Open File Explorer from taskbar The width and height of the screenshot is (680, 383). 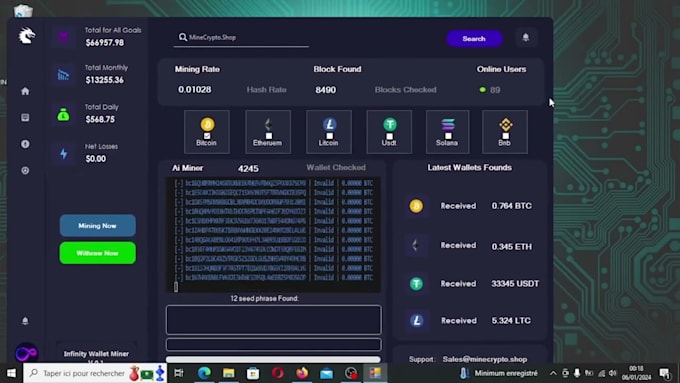click(x=229, y=373)
